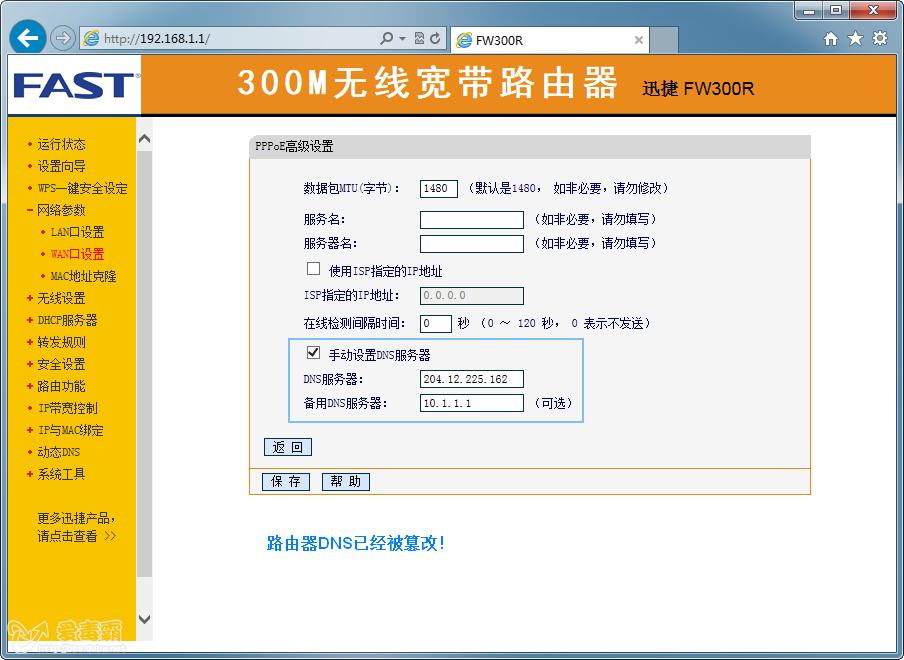This screenshot has height=660, width=904.
Task: Close the FW300R tab
Action: pyautogui.click(x=639, y=40)
